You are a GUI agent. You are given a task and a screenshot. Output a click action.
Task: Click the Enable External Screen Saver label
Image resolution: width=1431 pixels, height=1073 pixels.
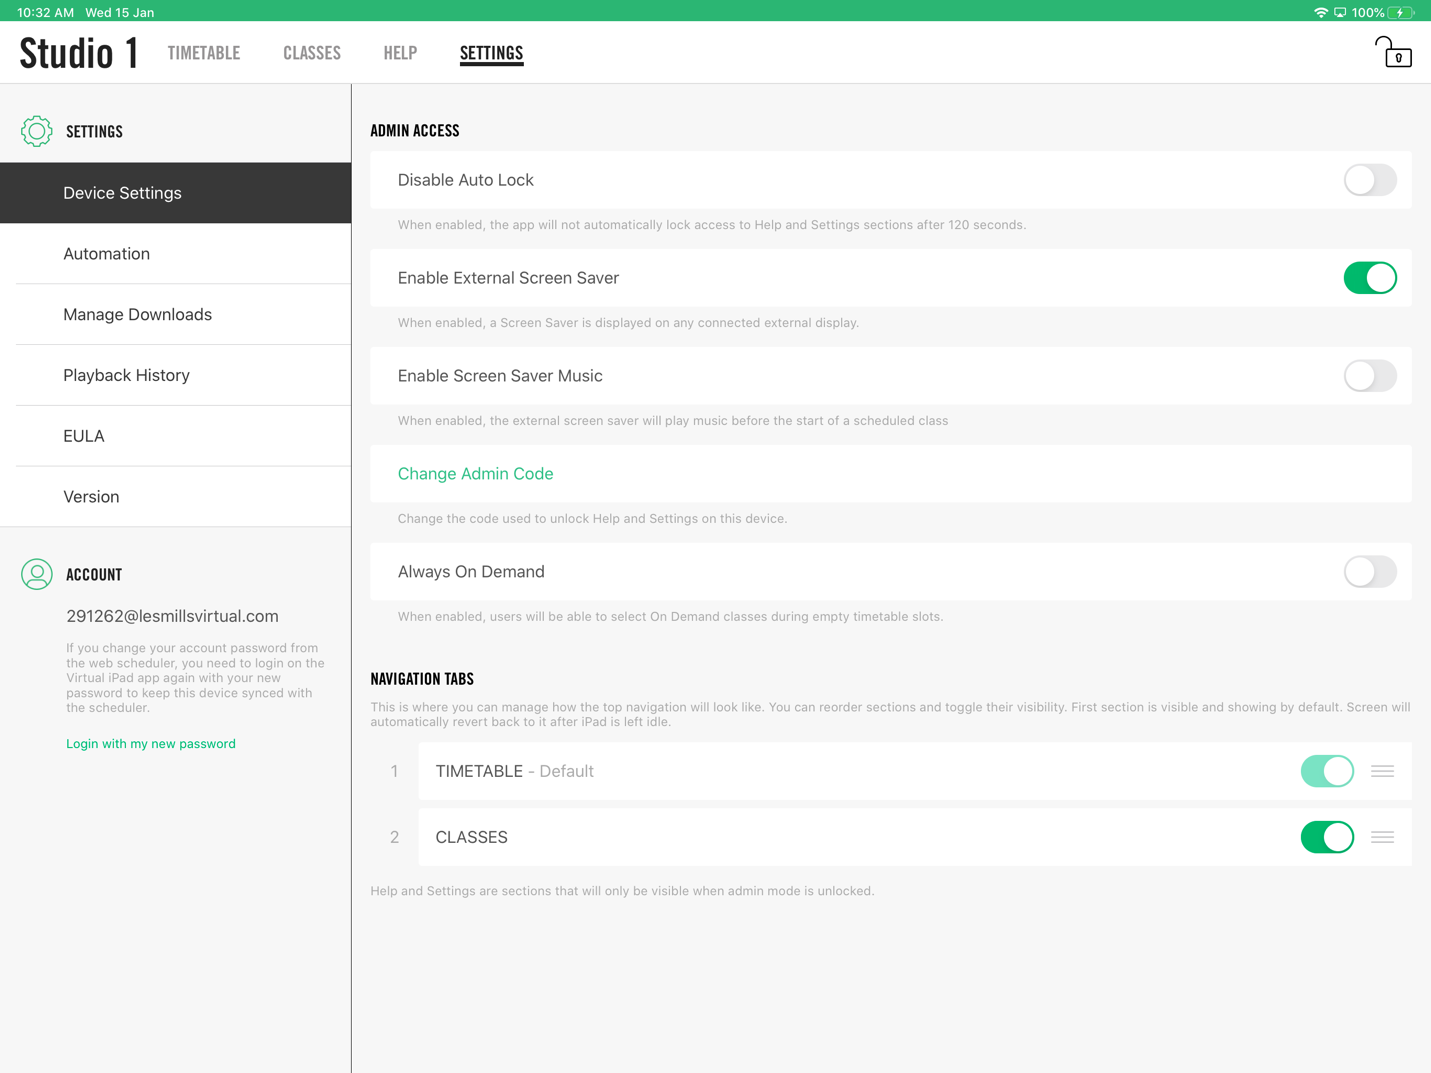[x=508, y=278]
